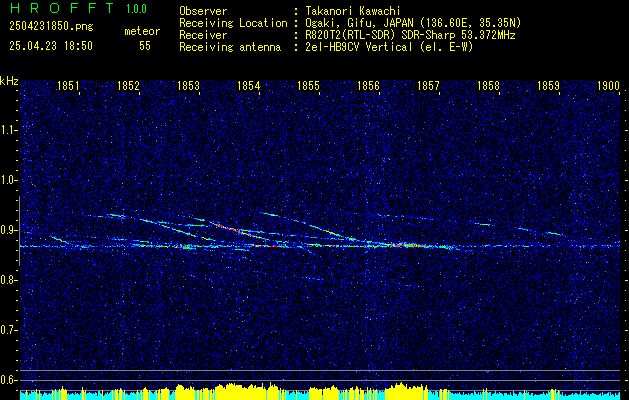
Task: Click the Observer label
Action: (x=203, y=11)
